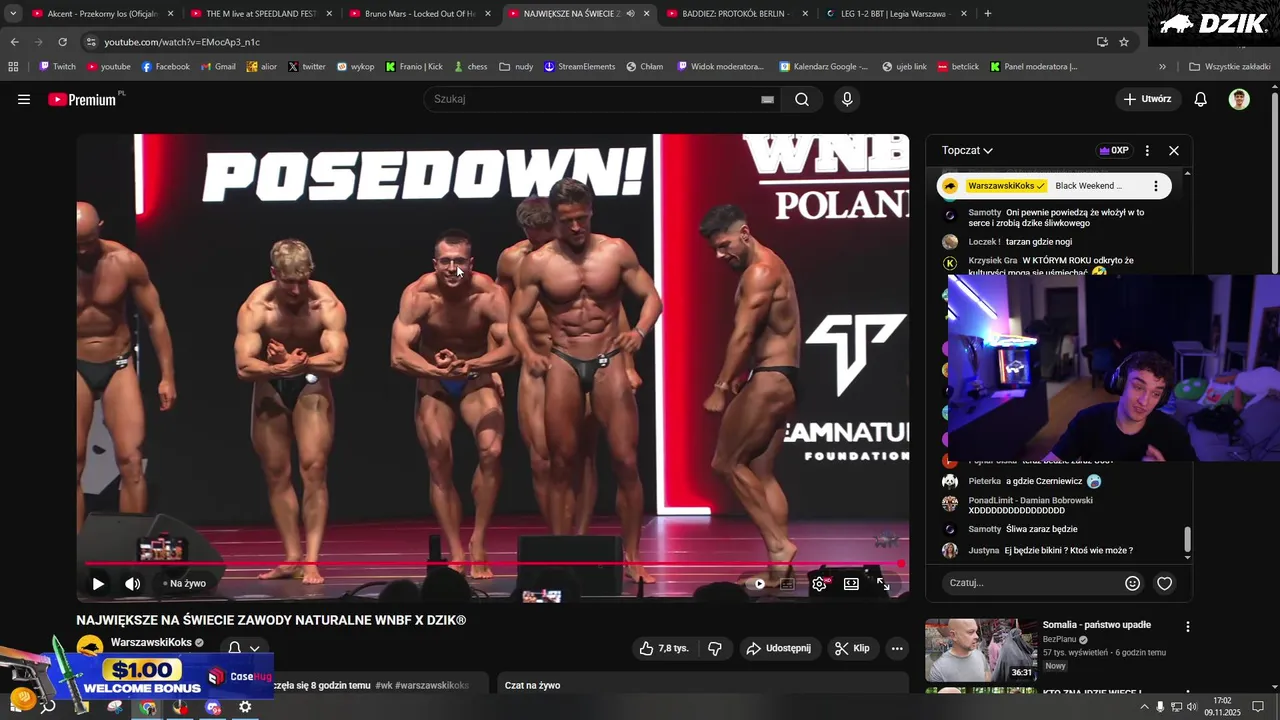The width and height of the screenshot is (1280, 720).
Task: Open the on-screen keyboard in the search box
Action: point(767,99)
